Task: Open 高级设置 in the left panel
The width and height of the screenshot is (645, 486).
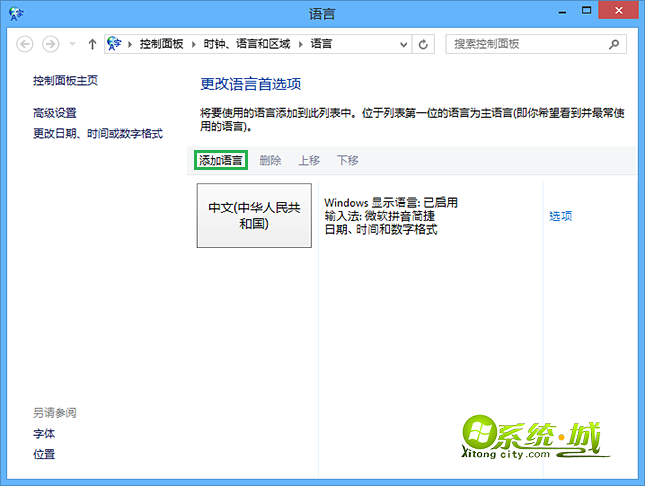Action: point(55,113)
